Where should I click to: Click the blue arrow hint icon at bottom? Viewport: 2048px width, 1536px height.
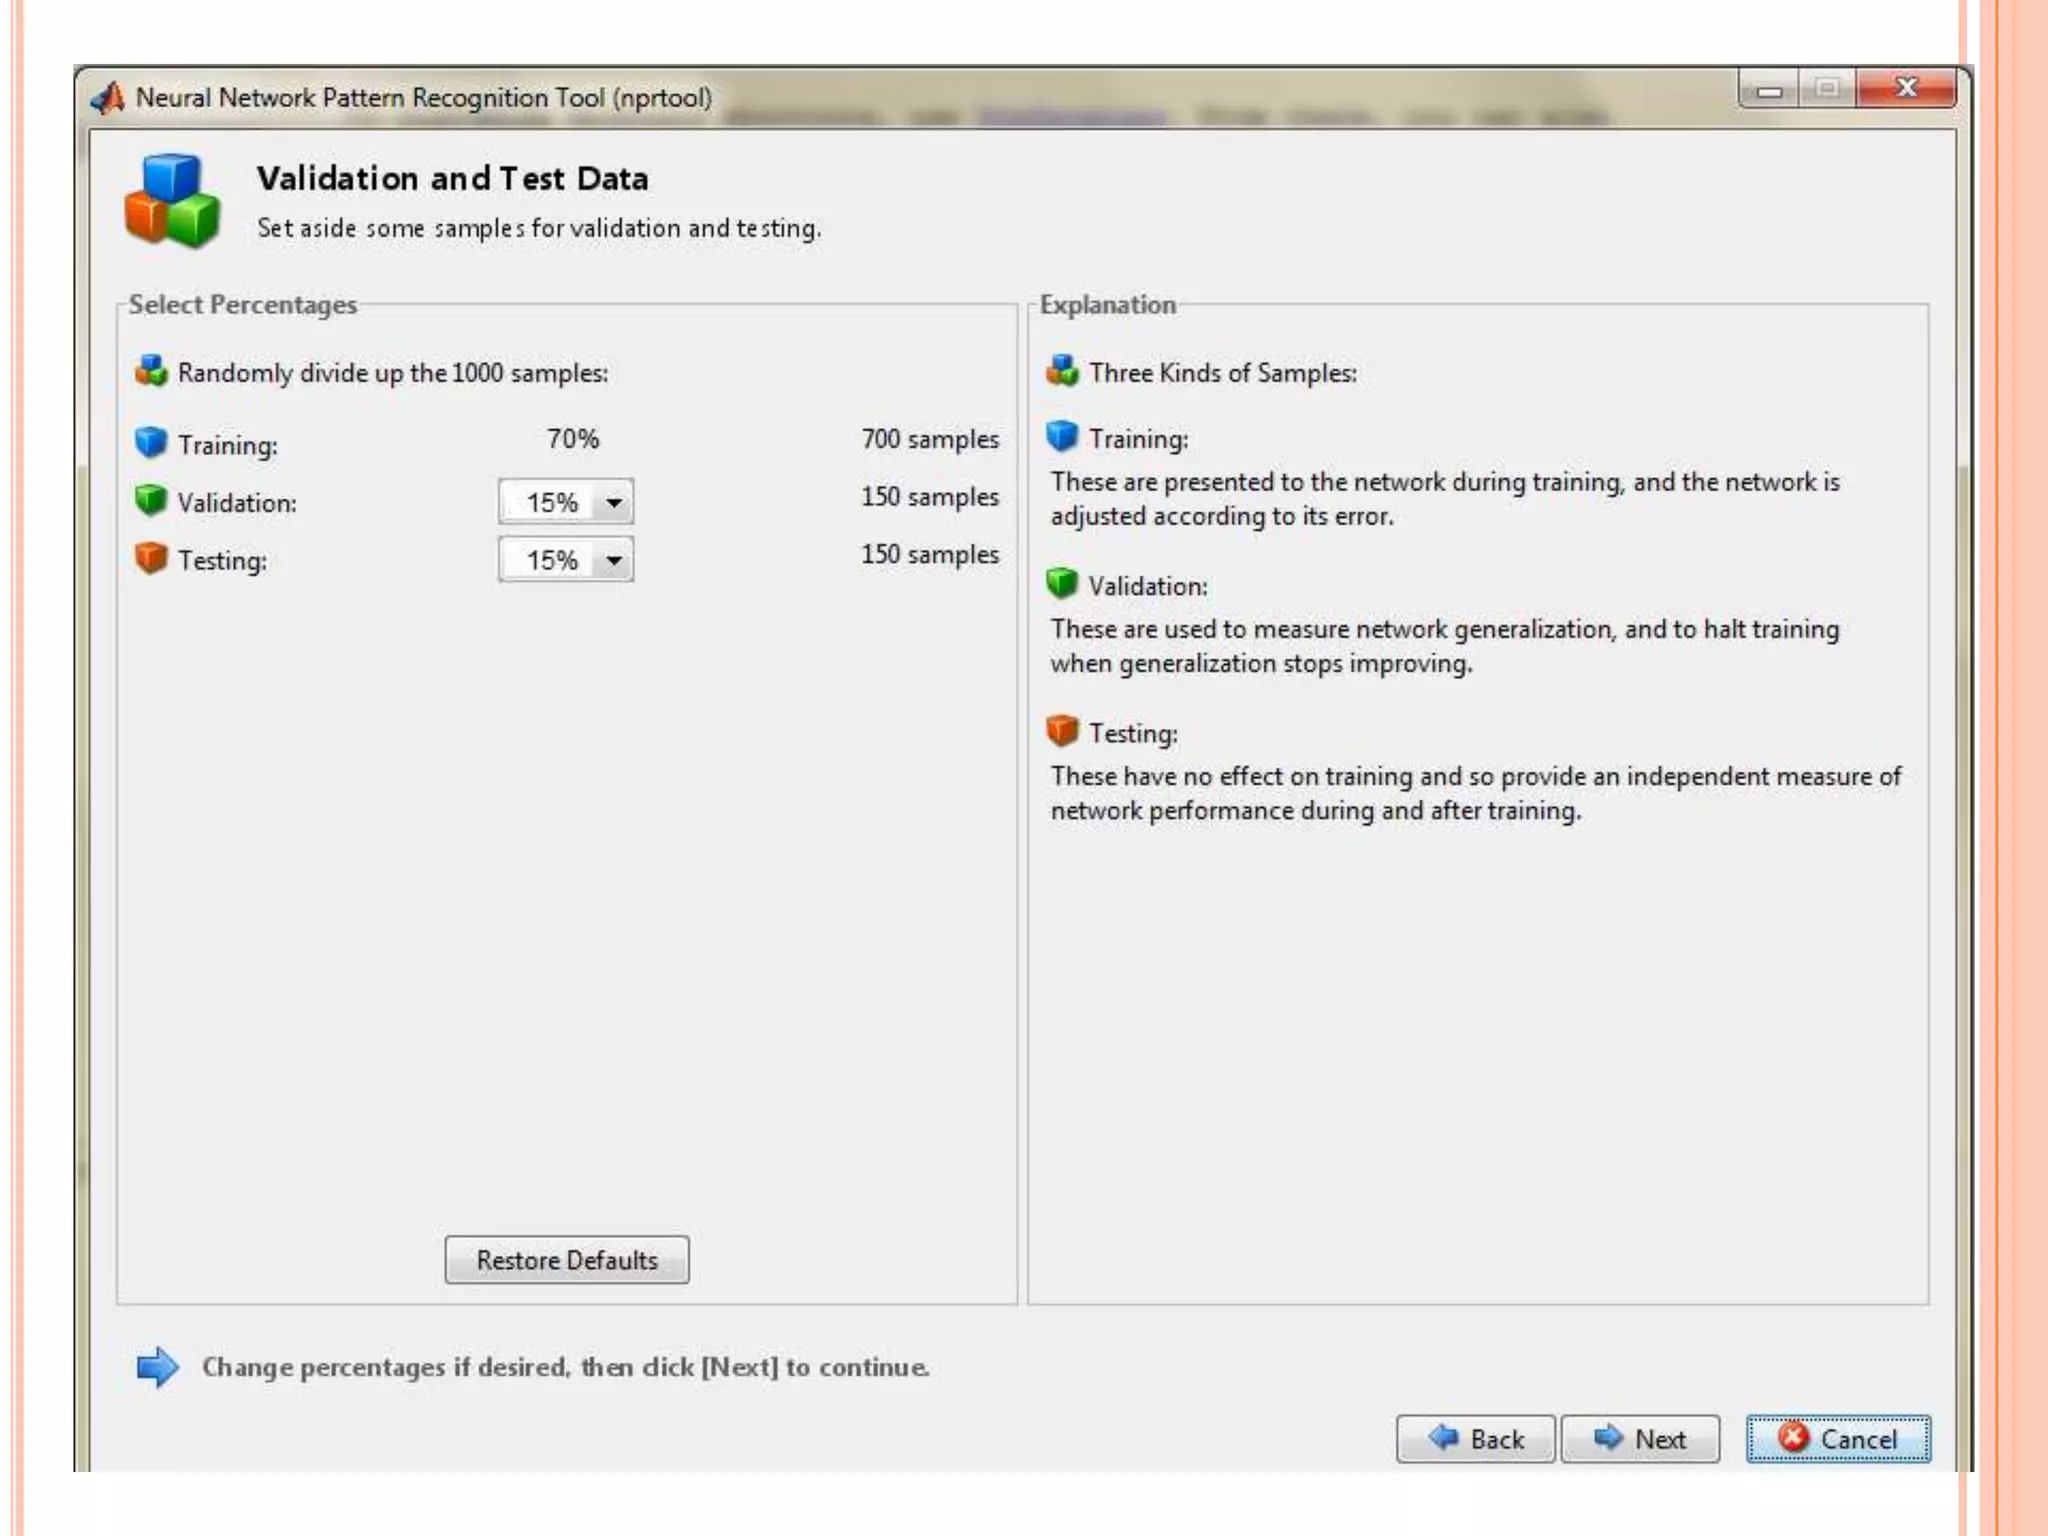click(157, 1367)
